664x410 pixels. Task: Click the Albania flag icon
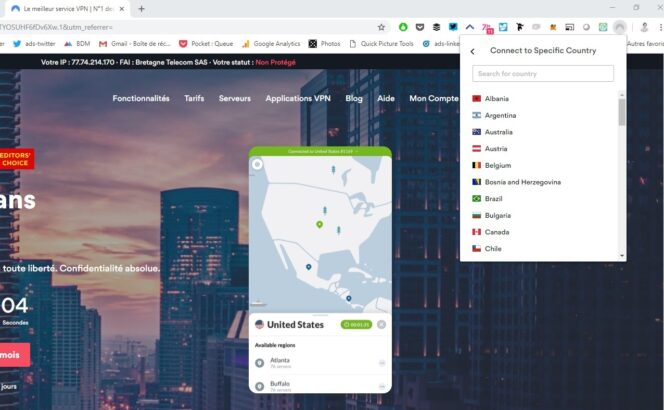coord(476,98)
